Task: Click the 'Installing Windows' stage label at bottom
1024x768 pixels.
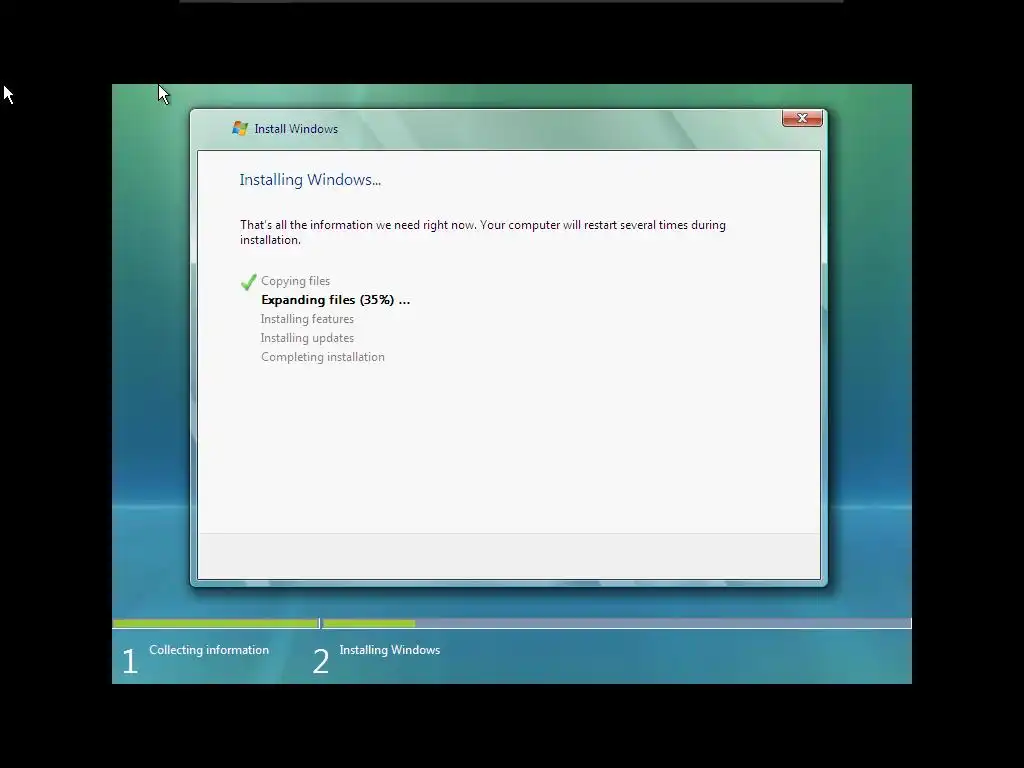Action: pyautogui.click(x=390, y=650)
